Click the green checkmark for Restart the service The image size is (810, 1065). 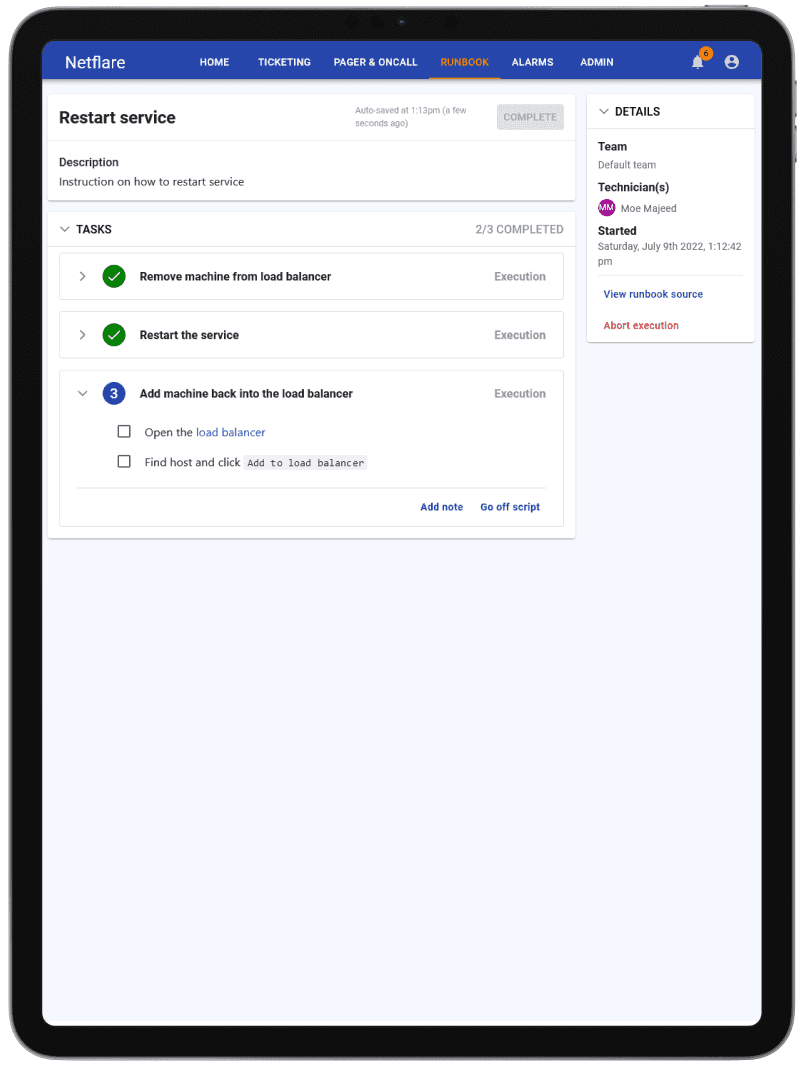pyautogui.click(x=114, y=335)
